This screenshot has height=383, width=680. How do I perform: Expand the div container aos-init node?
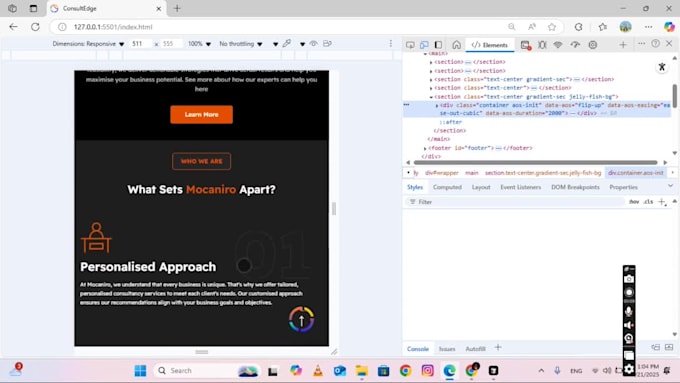coord(437,105)
